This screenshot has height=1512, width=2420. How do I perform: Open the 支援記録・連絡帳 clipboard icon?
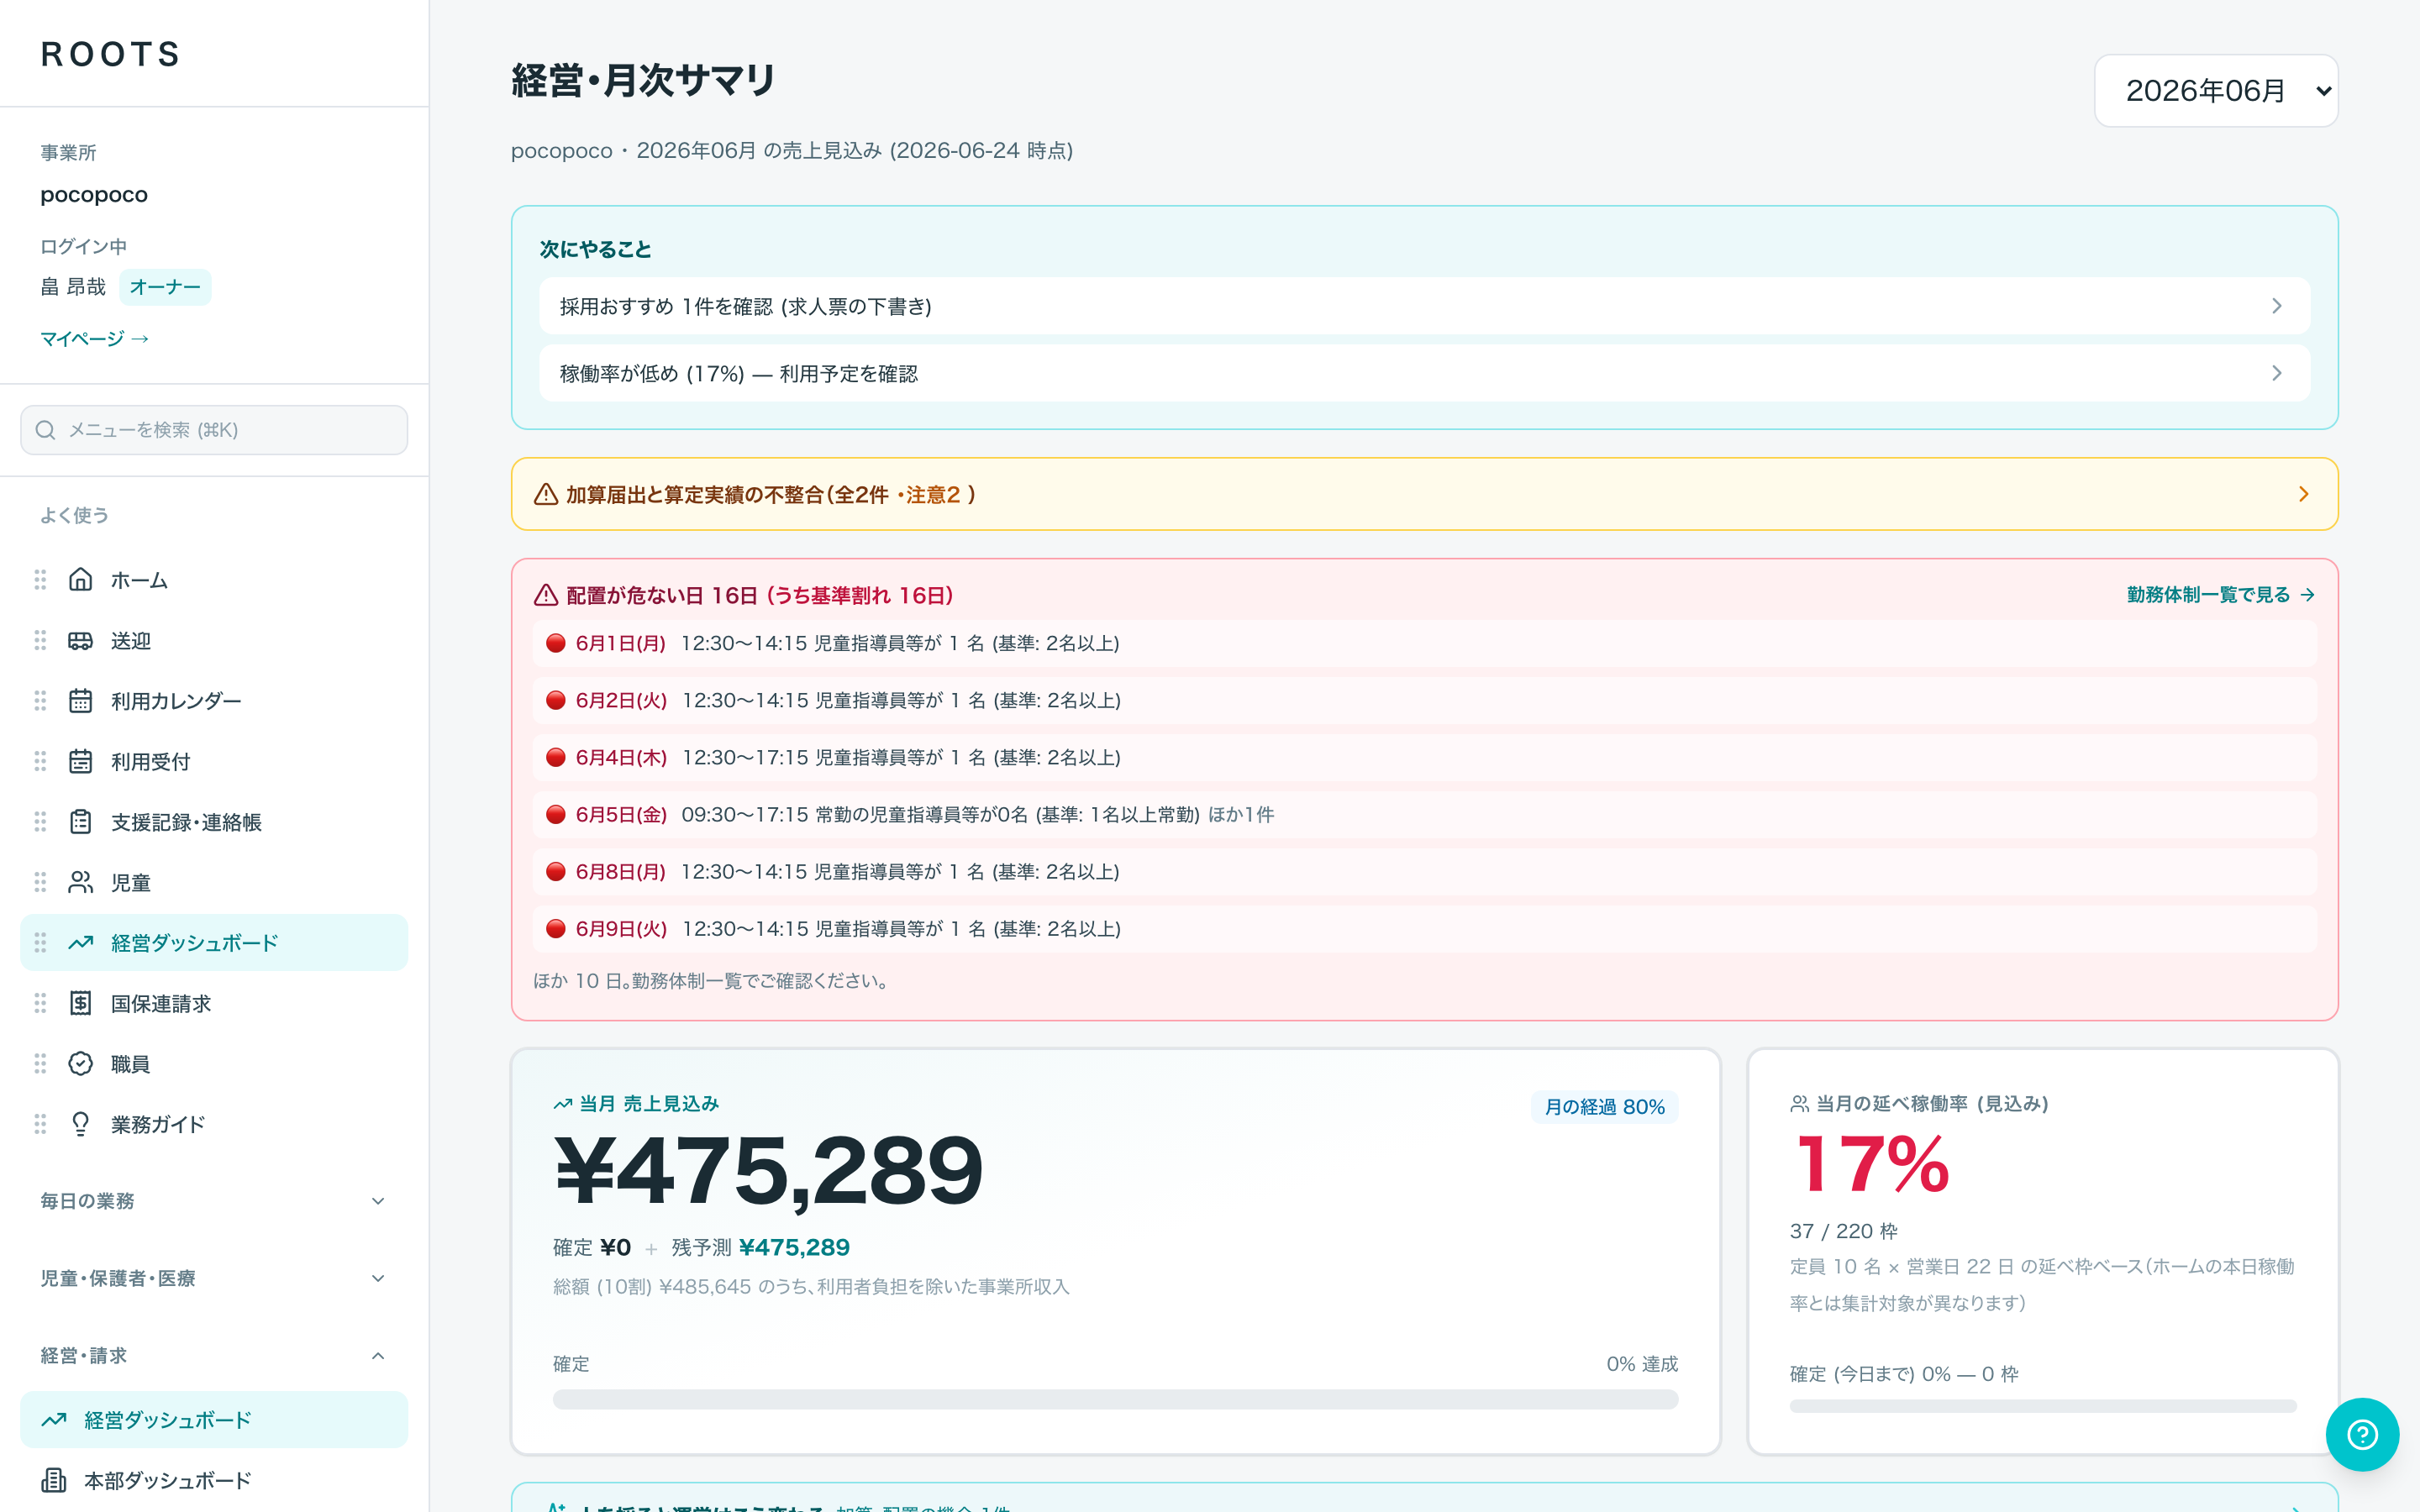click(x=80, y=822)
